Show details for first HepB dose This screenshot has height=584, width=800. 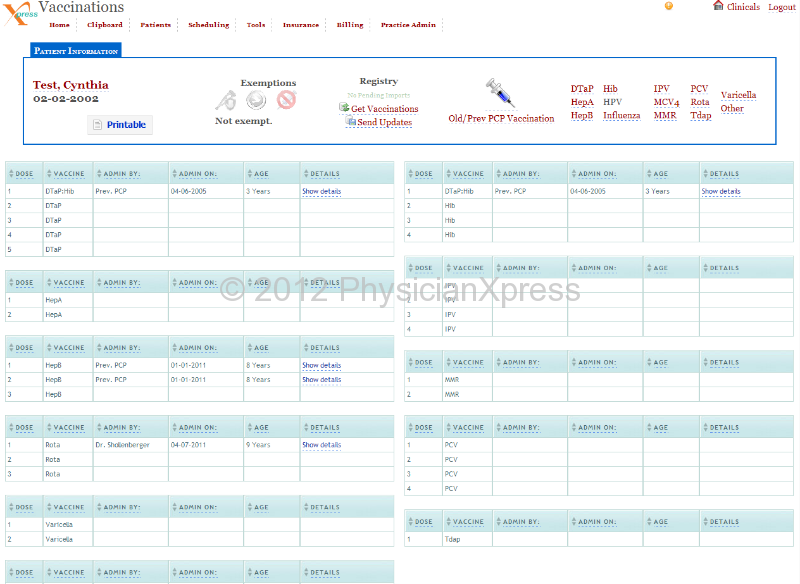point(321,365)
